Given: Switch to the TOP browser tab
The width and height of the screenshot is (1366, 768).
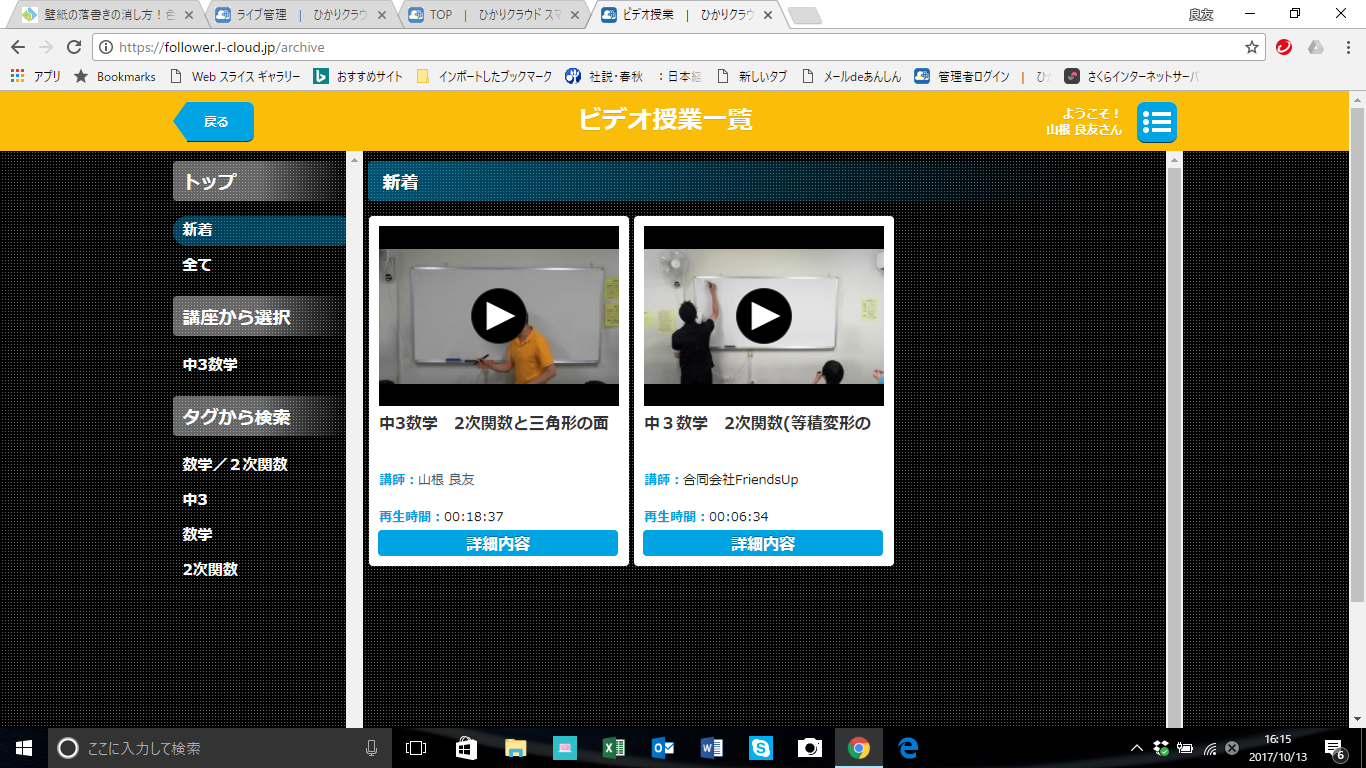Looking at the screenshot, I should click(x=490, y=15).
